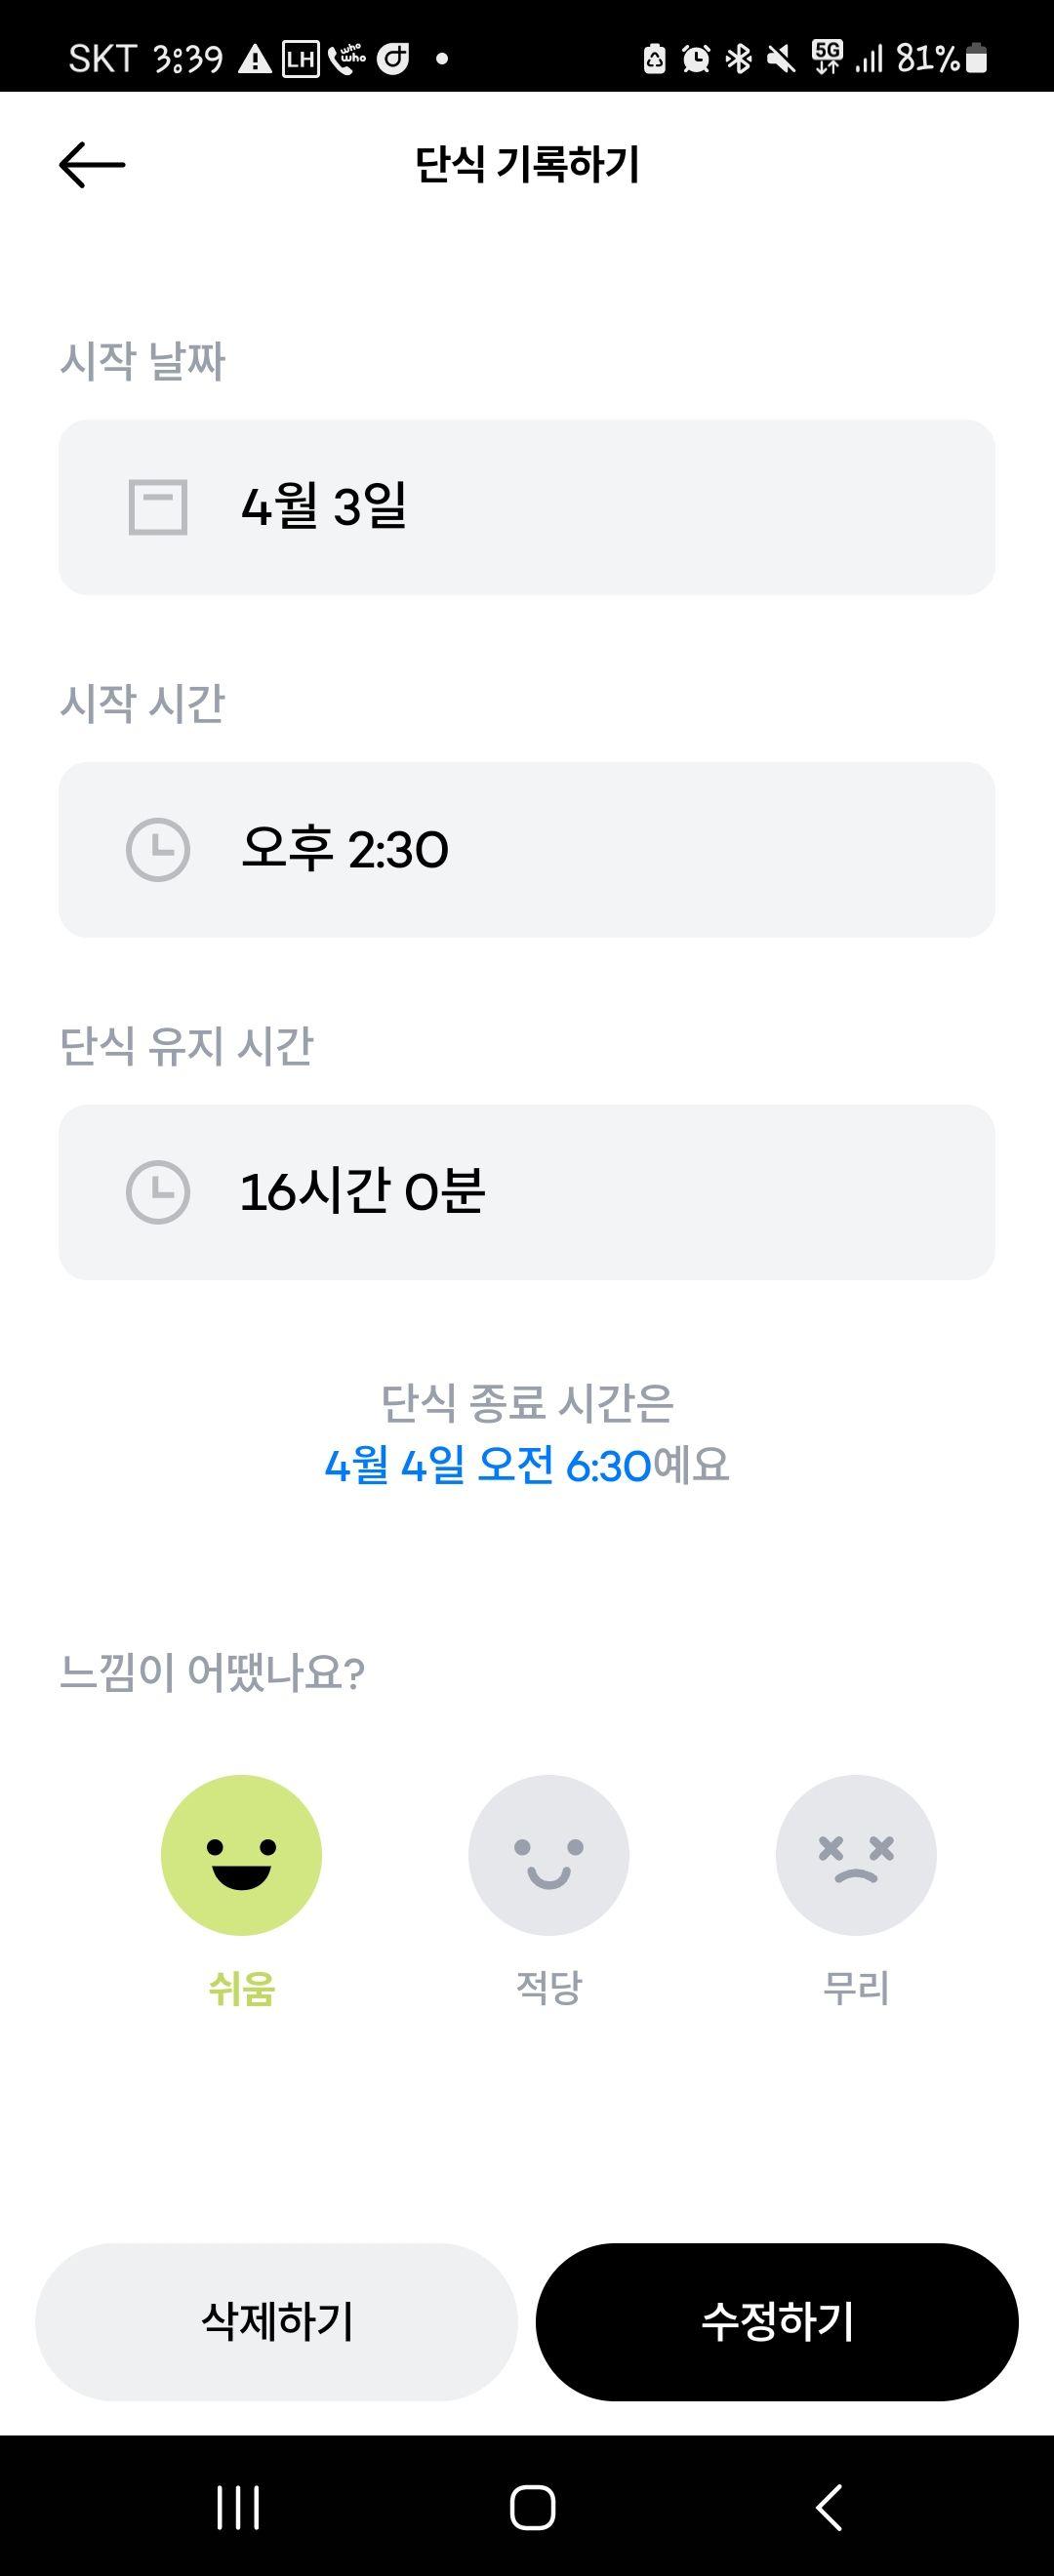Select the 적당 smiling face emoji

point(549,1855)
